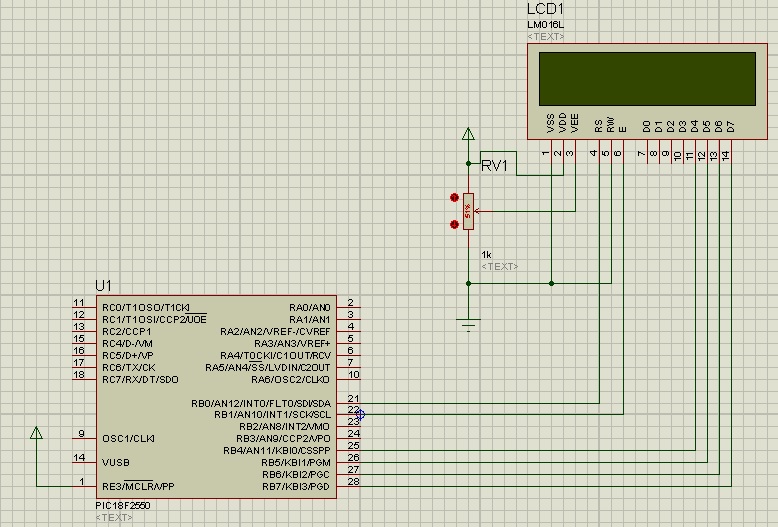Click the VDD pin label on LCD1
Image resolution: width=778 pixels, height=527 pixels.
coord(563,123)
